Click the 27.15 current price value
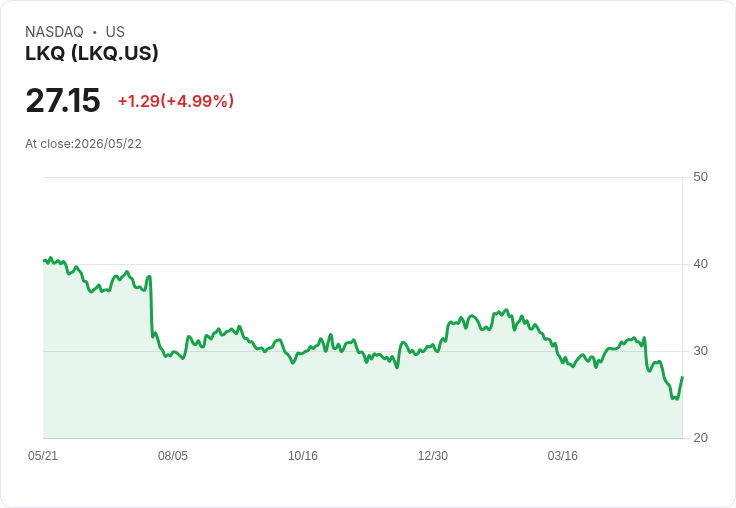Viewport: 736px width, 508px height. tap(63, 100)
